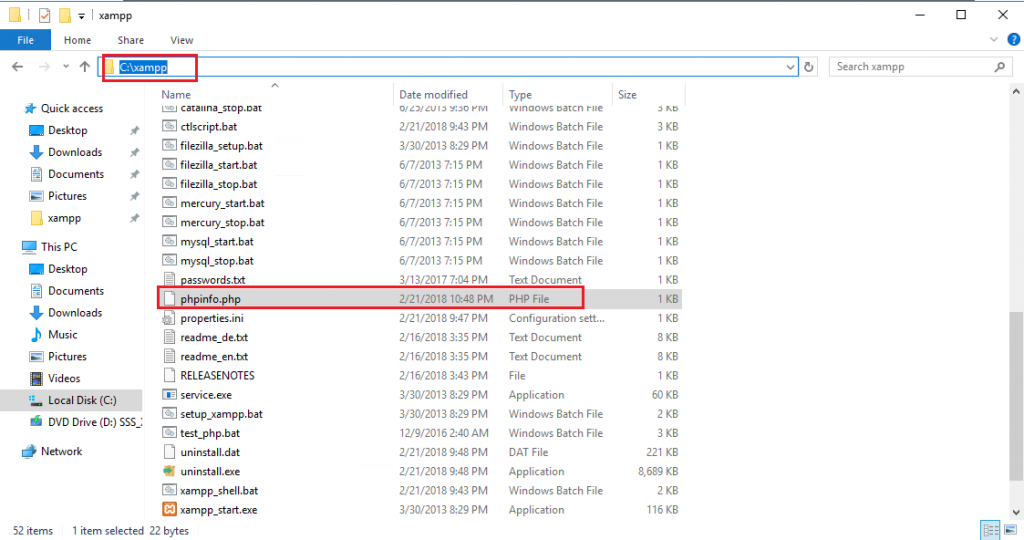Click the Quick access star icon
The width and height of the screenshot is (1024, 540).
click(29, 108)
